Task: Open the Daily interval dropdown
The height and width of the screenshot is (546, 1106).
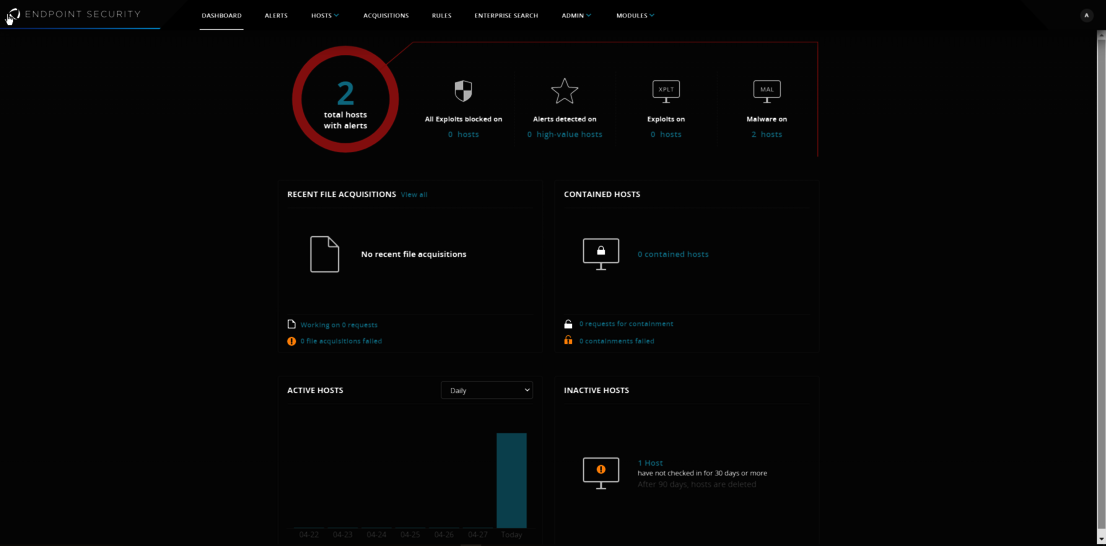Action: [486, 390]
